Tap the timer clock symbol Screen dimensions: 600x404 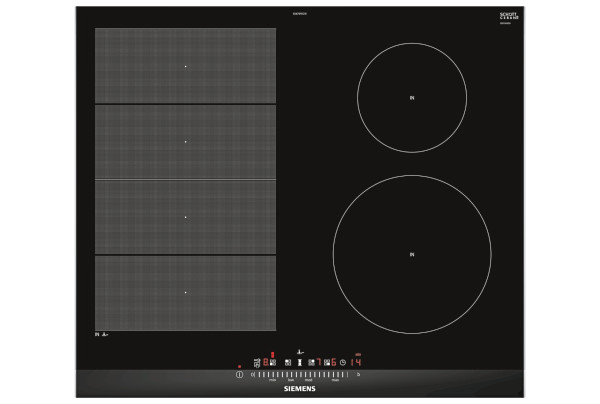click(x=343, y=362)
